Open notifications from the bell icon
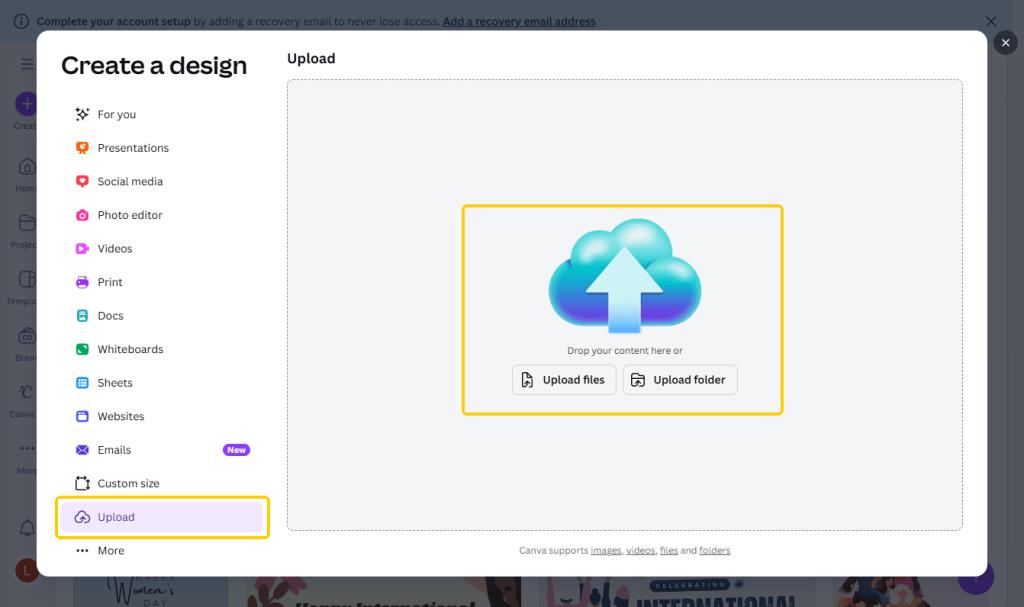1024x607 pixels. pyautogui.click(x=25, y=527)
